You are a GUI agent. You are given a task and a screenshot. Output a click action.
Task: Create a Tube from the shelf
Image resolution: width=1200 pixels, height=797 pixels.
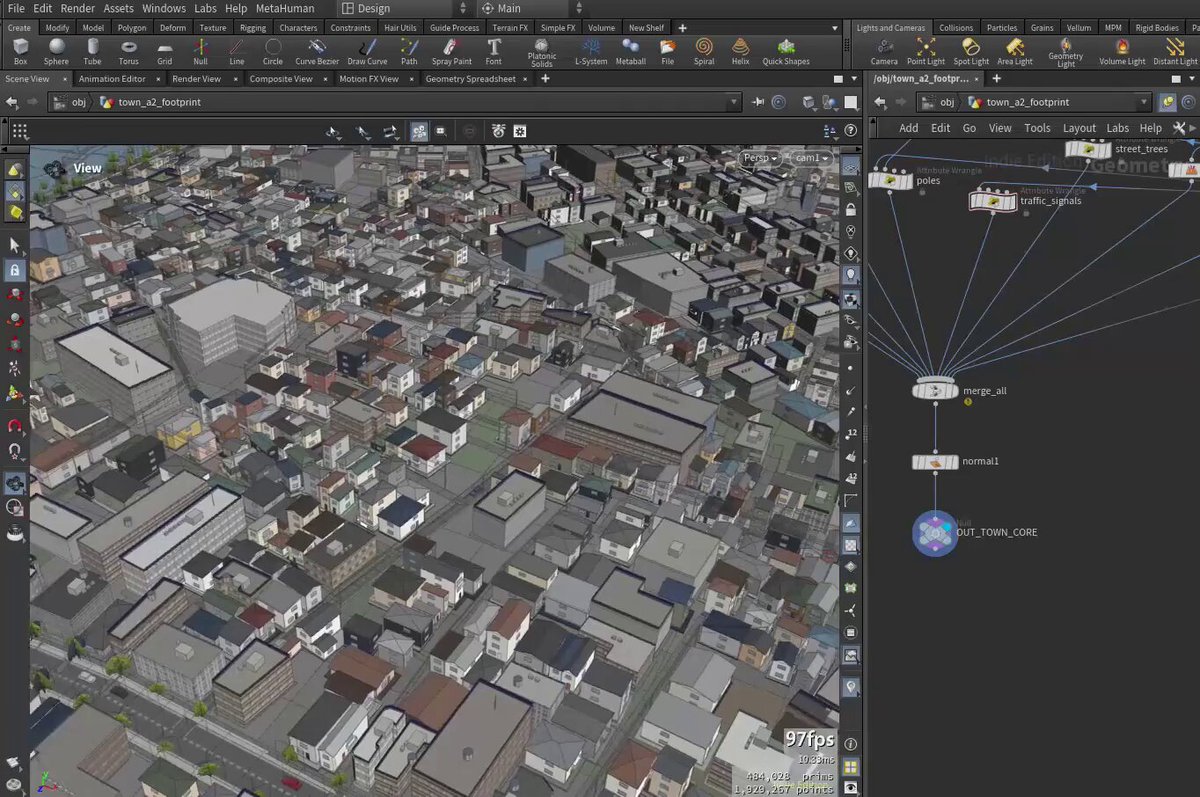pos(92,51)
